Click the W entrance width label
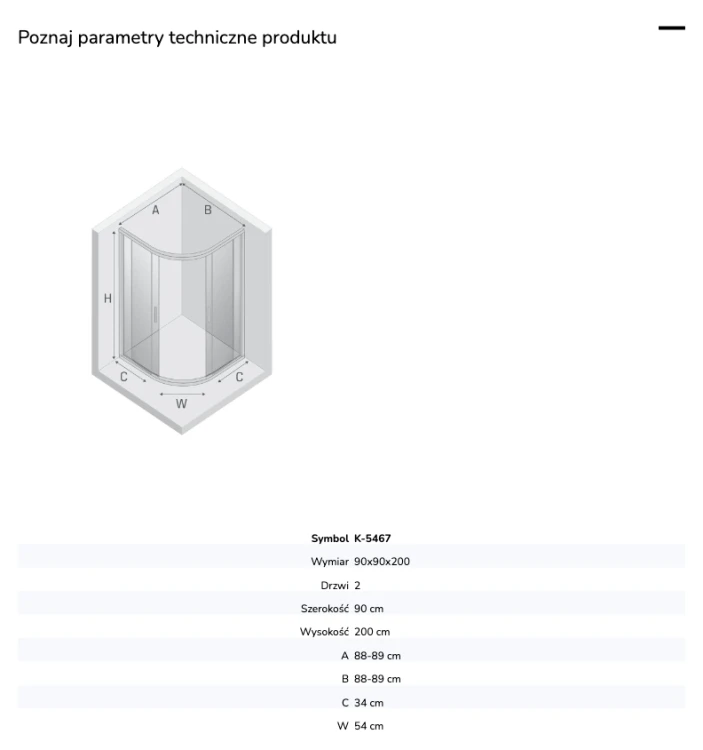 point(181,404)
